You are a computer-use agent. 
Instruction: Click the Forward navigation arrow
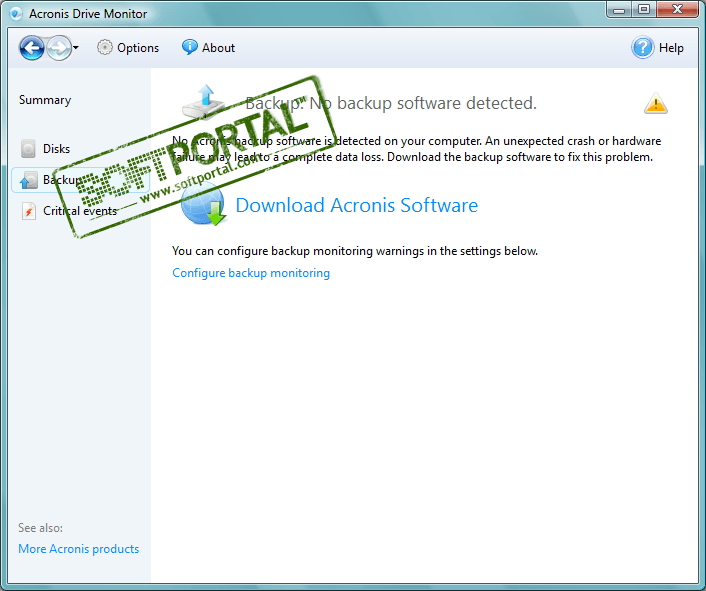59,48
